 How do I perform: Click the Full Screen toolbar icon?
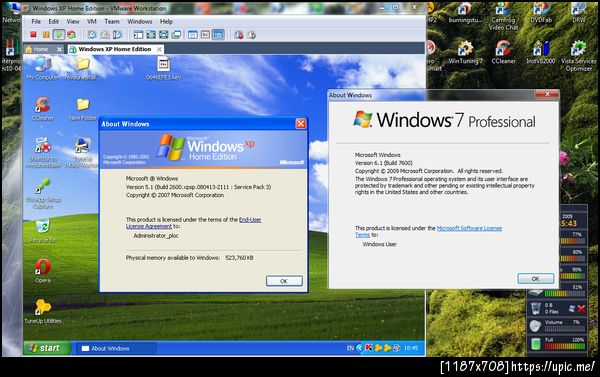click(151, 35)
